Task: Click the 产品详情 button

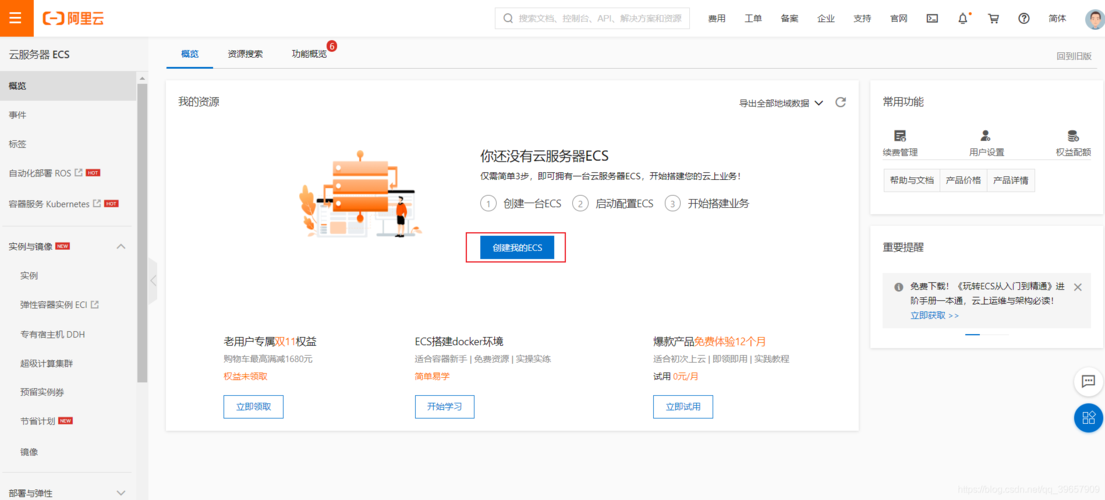Action: point(1011,180)
